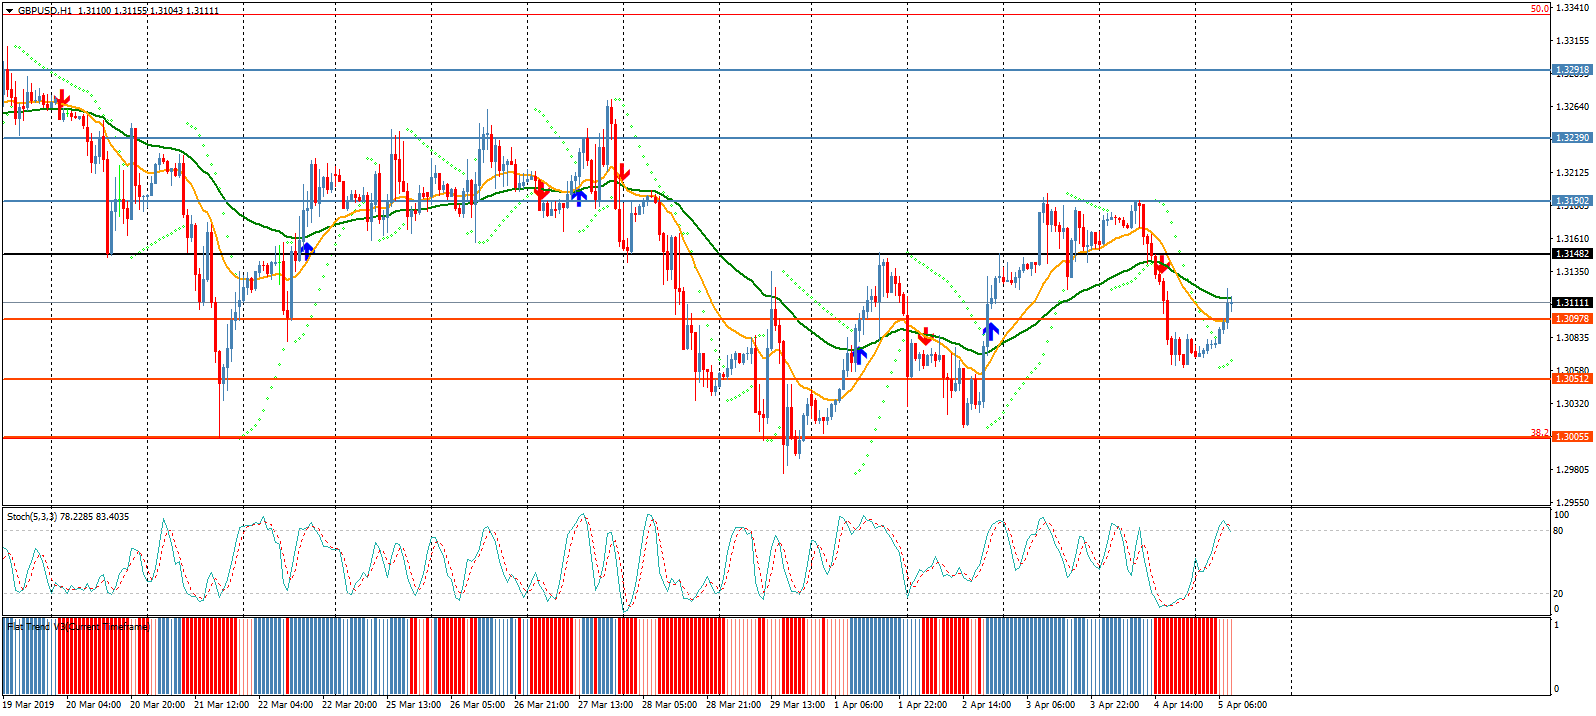Select the orange 1.30978 level label
Viewport: 1596px width, 716px height.
click(1570, 318)
